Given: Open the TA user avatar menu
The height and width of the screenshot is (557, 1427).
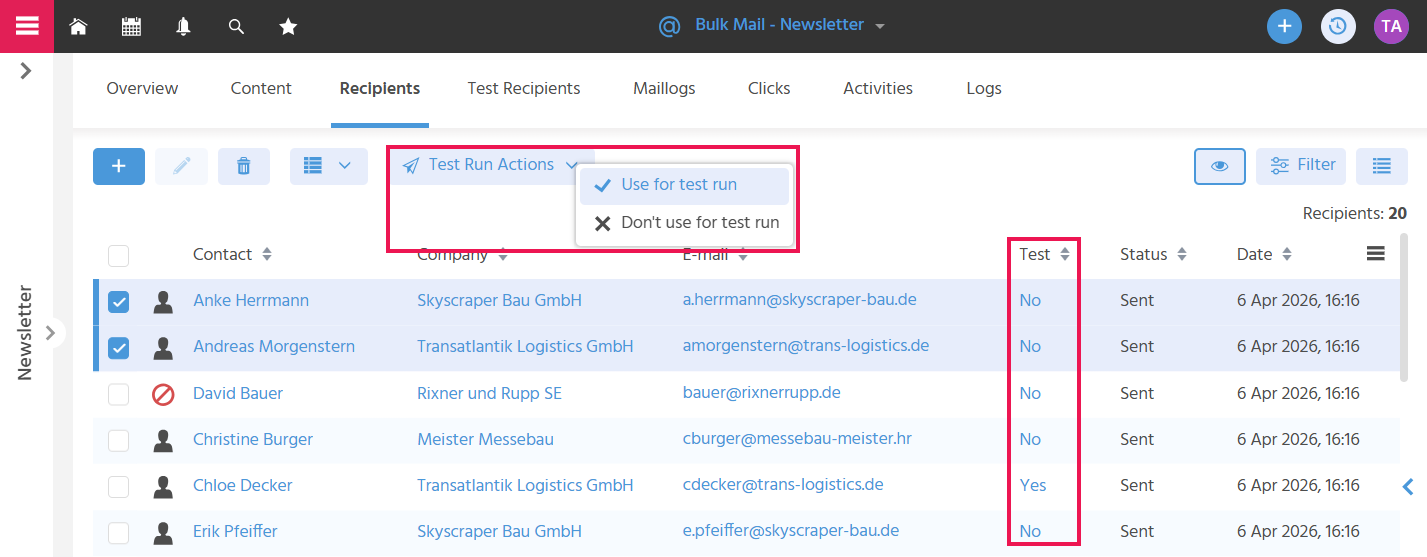Looking at the screenshot, I should [x=1391, y=26].
